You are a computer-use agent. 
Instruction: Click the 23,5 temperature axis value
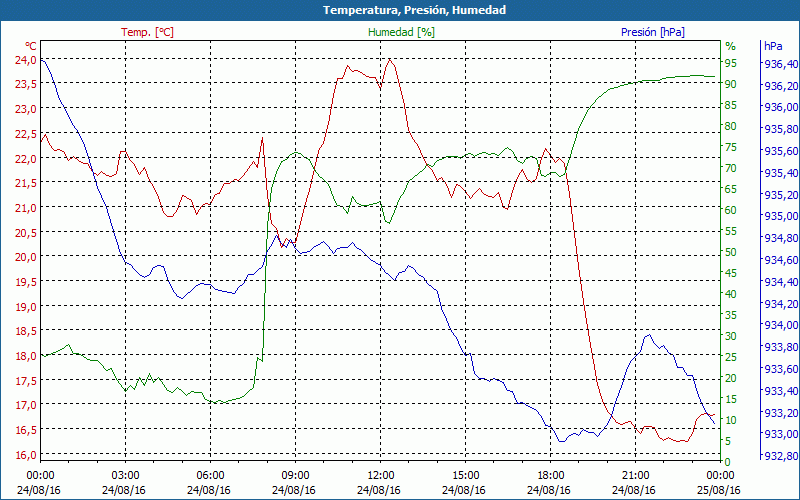(26, 84)
